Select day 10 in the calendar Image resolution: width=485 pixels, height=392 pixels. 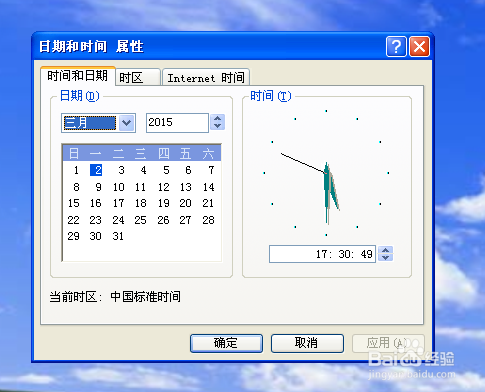click(119, 187)
